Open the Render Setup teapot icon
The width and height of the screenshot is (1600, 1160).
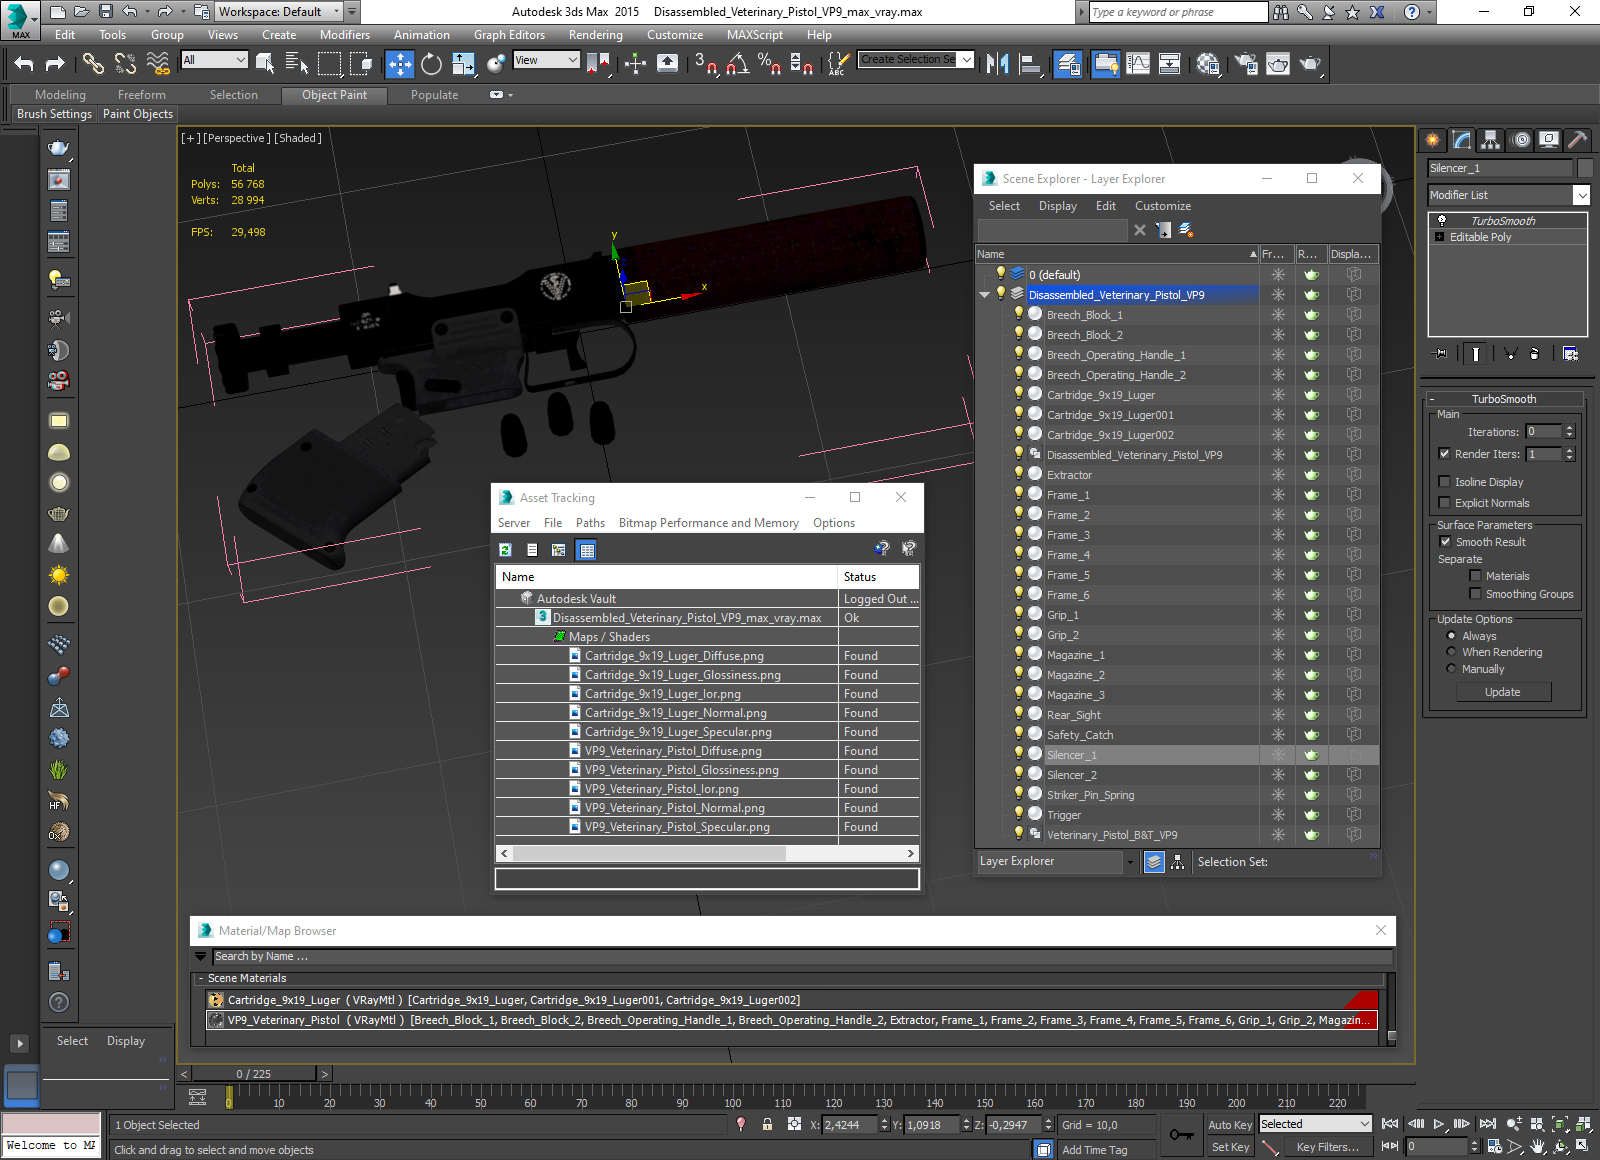pos(1246,64)
